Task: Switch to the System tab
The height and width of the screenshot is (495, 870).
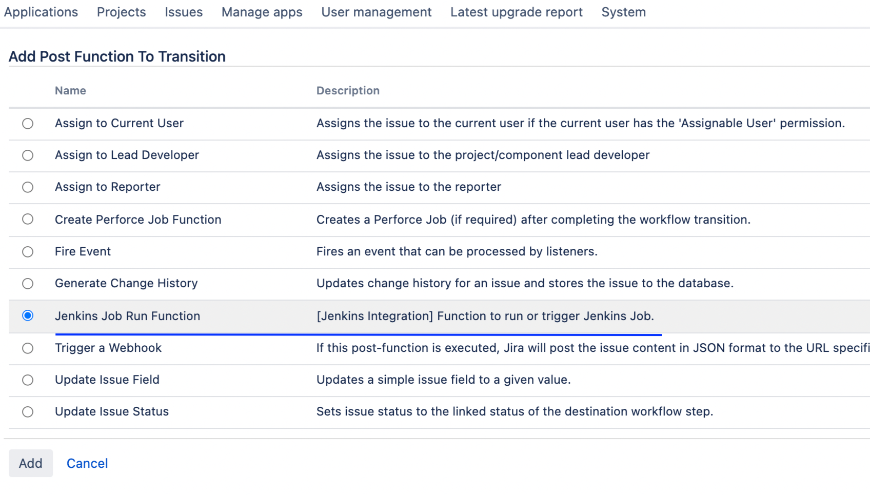Action: [x=623, y=12]
